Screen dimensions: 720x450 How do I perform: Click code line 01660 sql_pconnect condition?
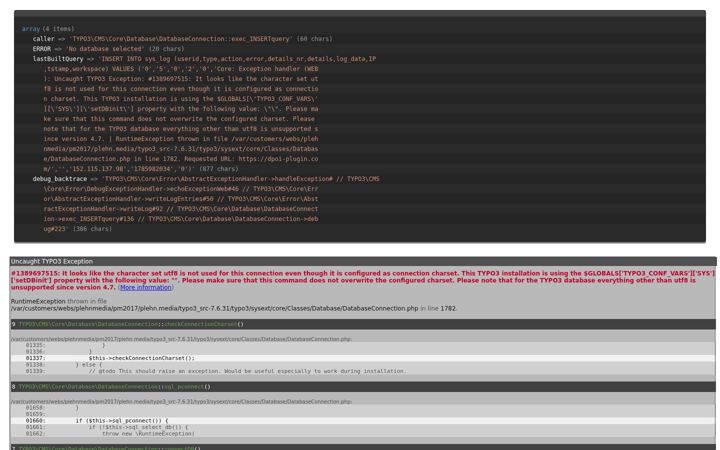coord(363,421)
